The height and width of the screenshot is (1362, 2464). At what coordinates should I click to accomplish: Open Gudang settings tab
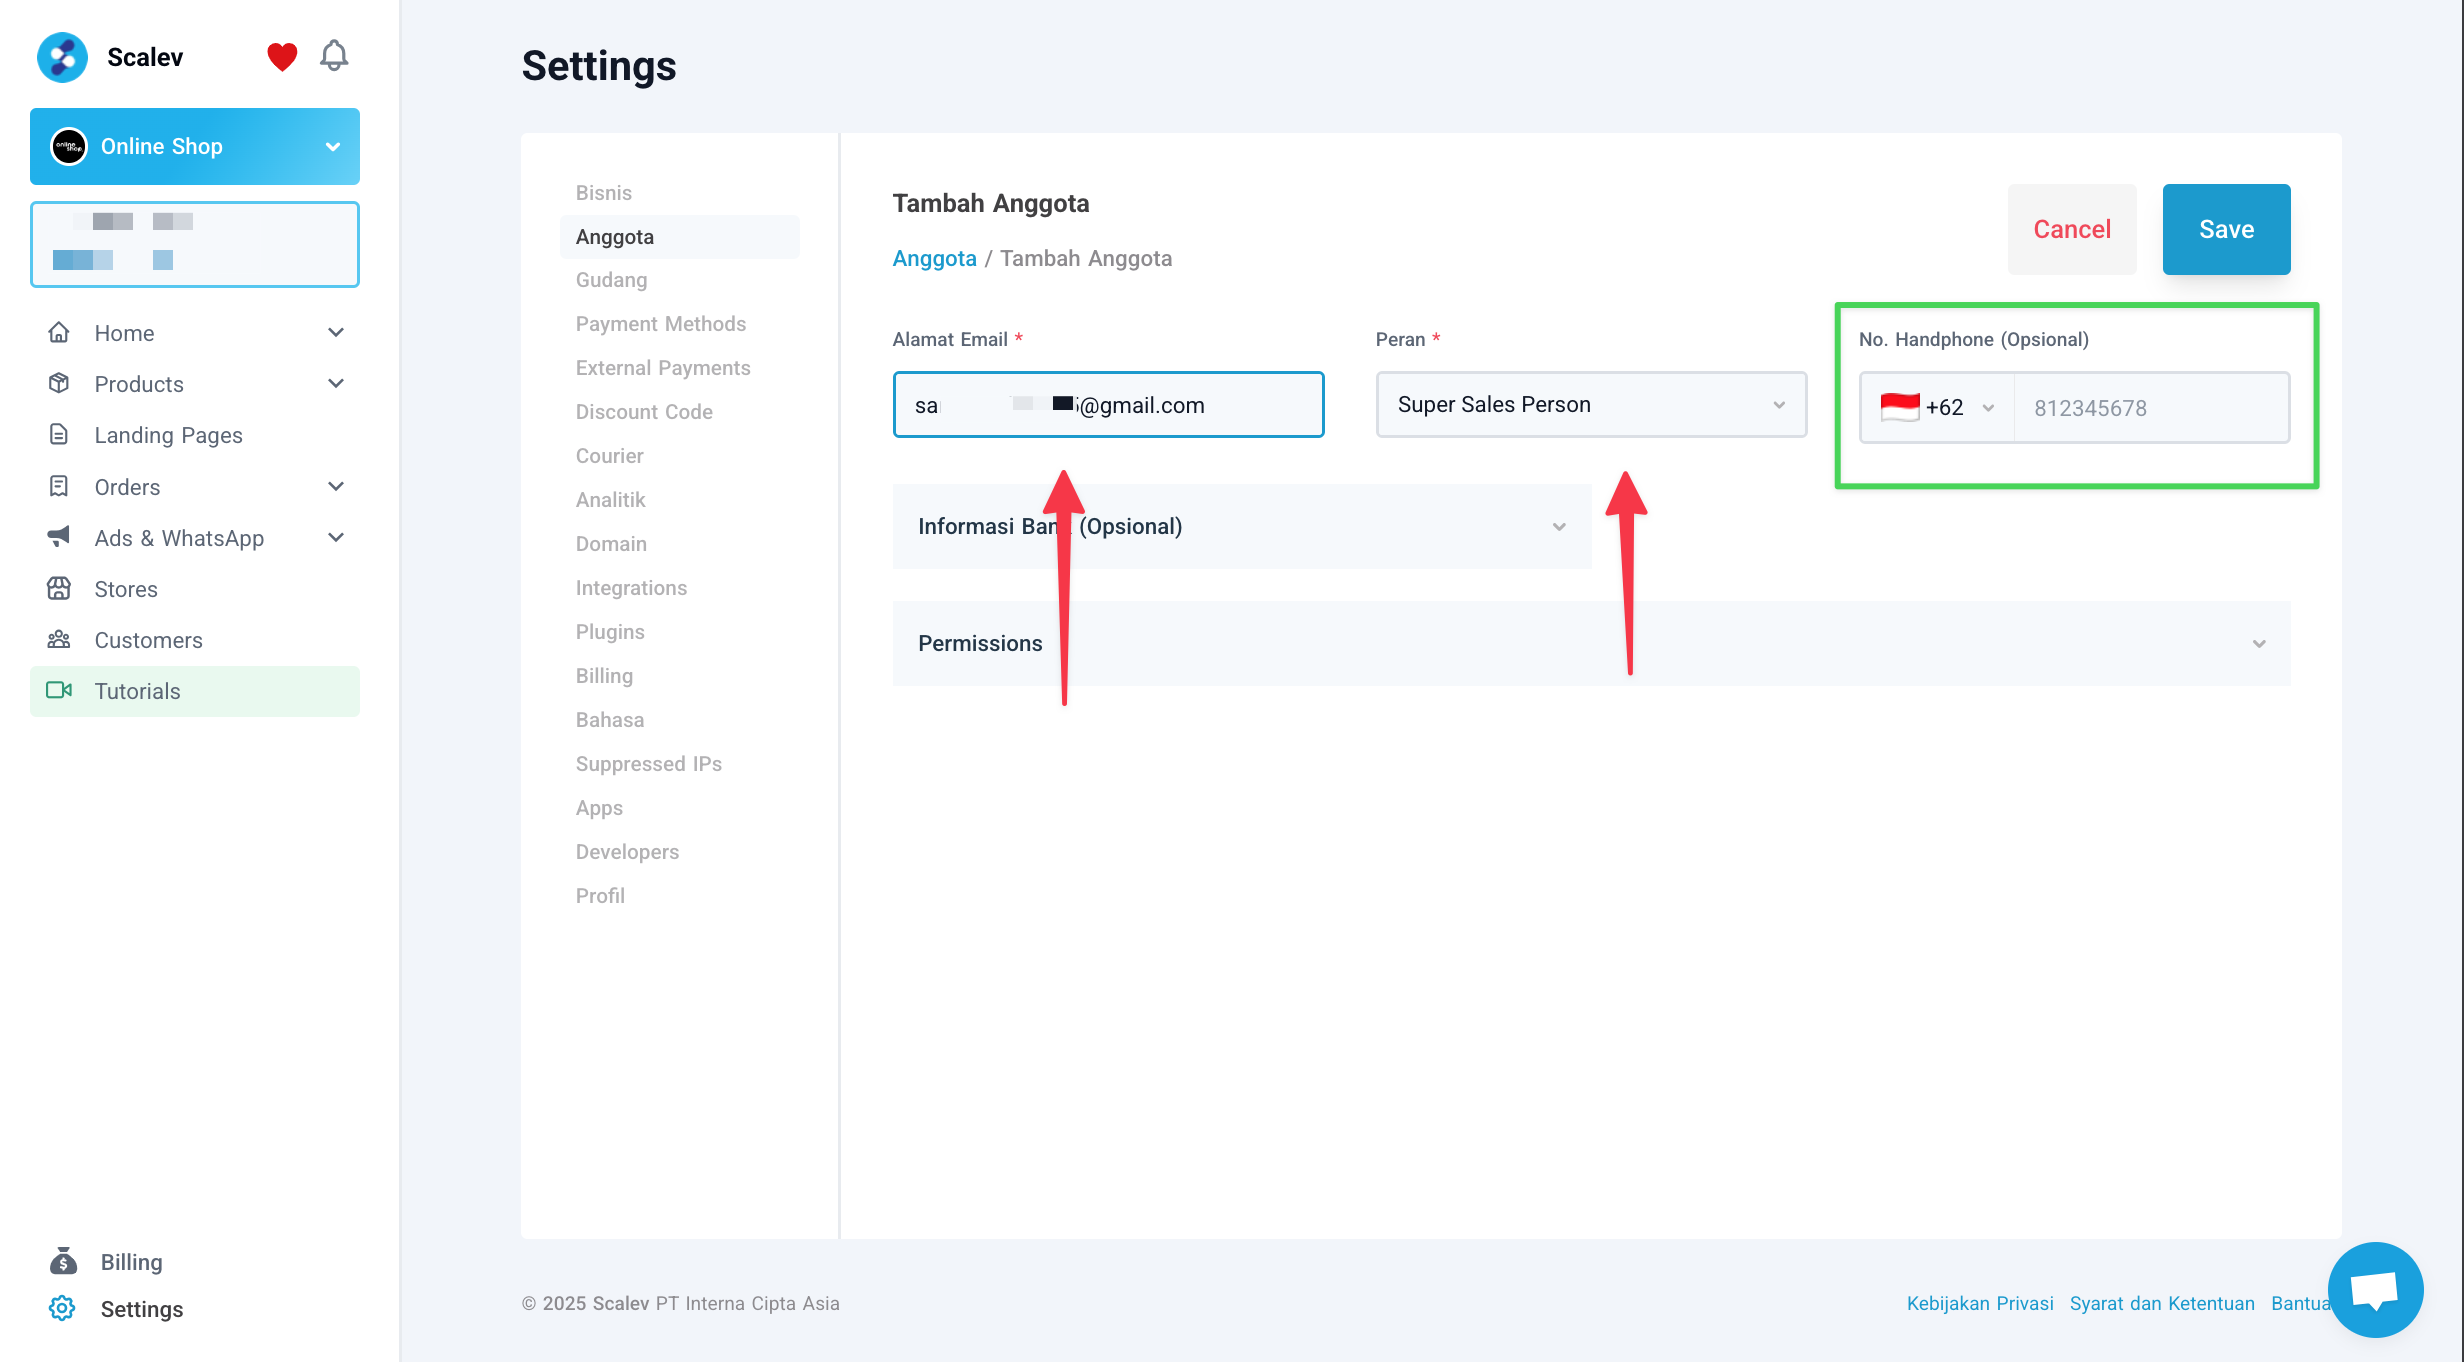611,280
